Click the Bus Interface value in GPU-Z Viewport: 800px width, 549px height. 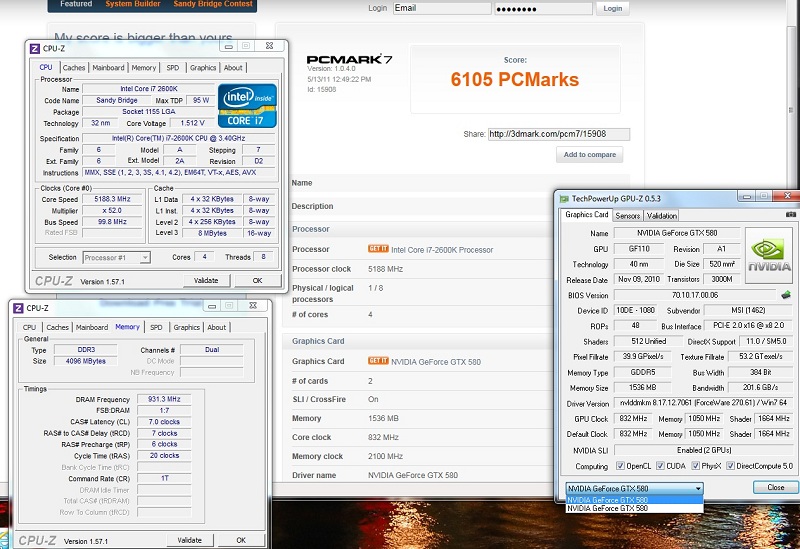(x=748, y=325)
